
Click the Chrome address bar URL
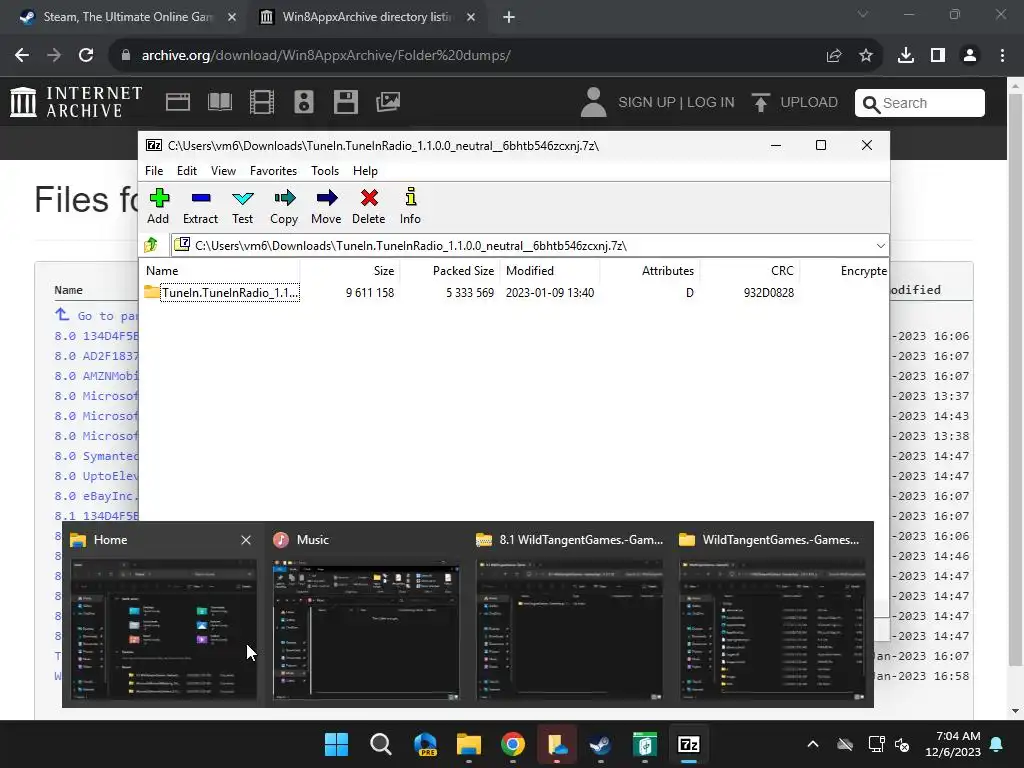[326, 56]
